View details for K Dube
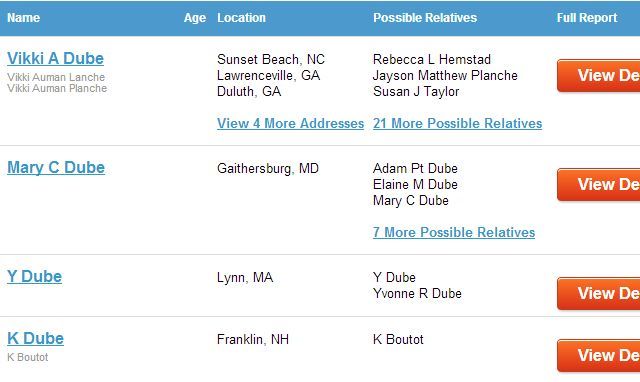 click(x=598, y=355)
